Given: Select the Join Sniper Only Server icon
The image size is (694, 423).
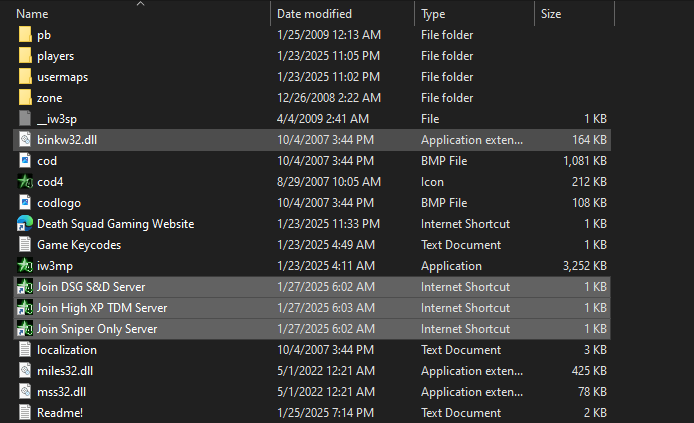Looking at the screenshot, I should click(x=25, y=329).
